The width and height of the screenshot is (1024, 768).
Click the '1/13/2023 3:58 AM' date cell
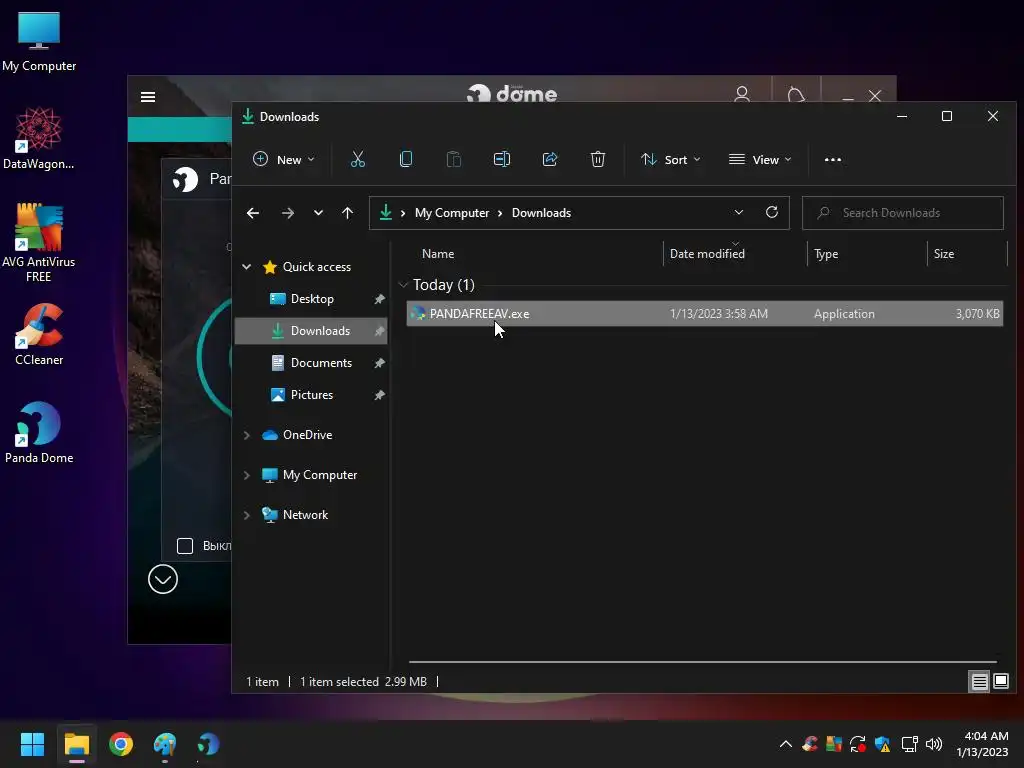click(x=718, y=314)
